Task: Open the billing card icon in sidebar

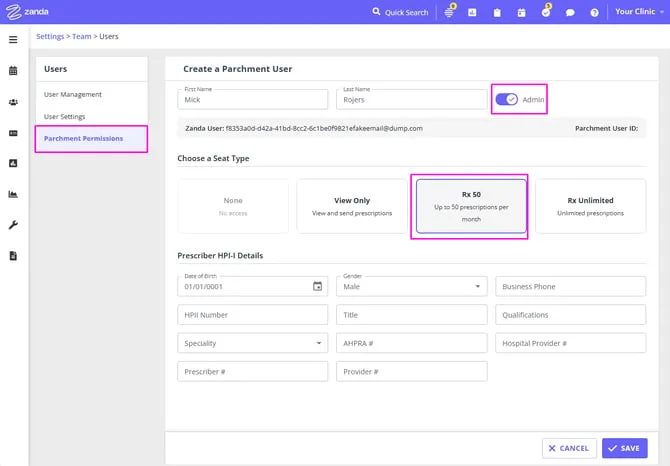Action: 13,133
